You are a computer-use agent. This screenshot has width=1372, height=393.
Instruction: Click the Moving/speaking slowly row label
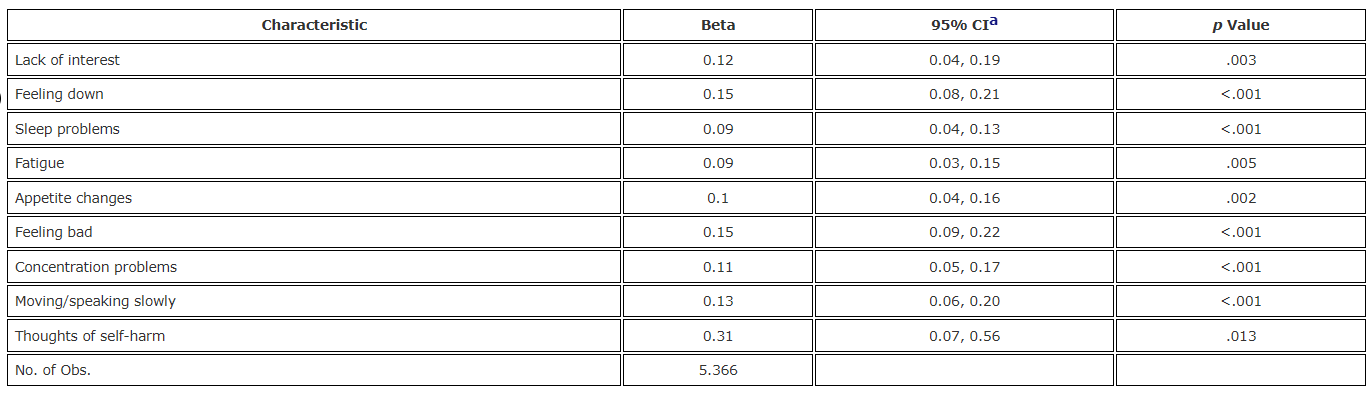click(95, 301)
